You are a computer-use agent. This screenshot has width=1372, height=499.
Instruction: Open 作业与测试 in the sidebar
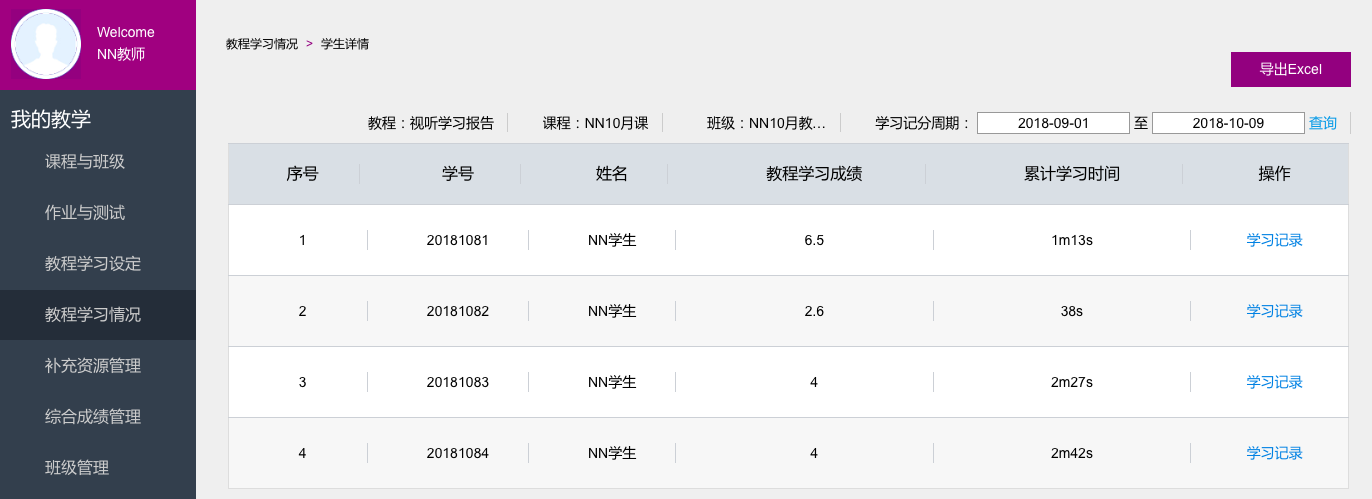click(85, 213)
